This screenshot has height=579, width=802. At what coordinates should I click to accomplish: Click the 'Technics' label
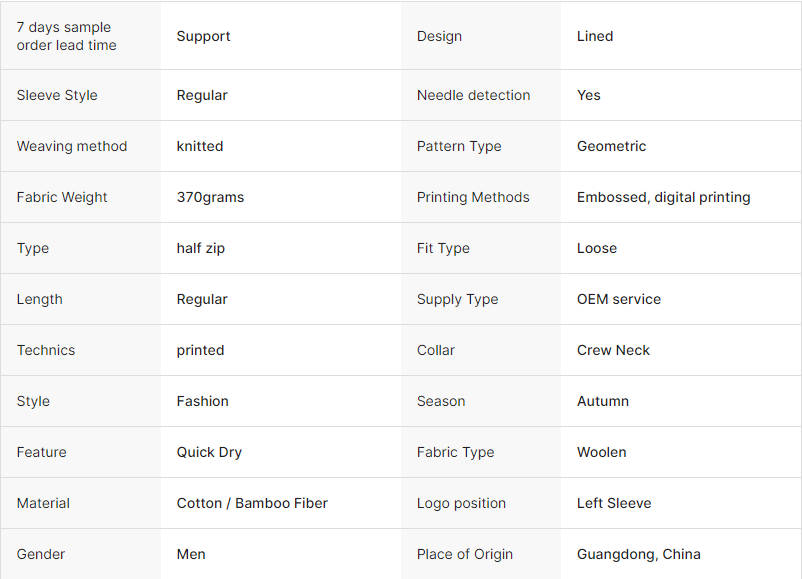click(x=46, y=350)
